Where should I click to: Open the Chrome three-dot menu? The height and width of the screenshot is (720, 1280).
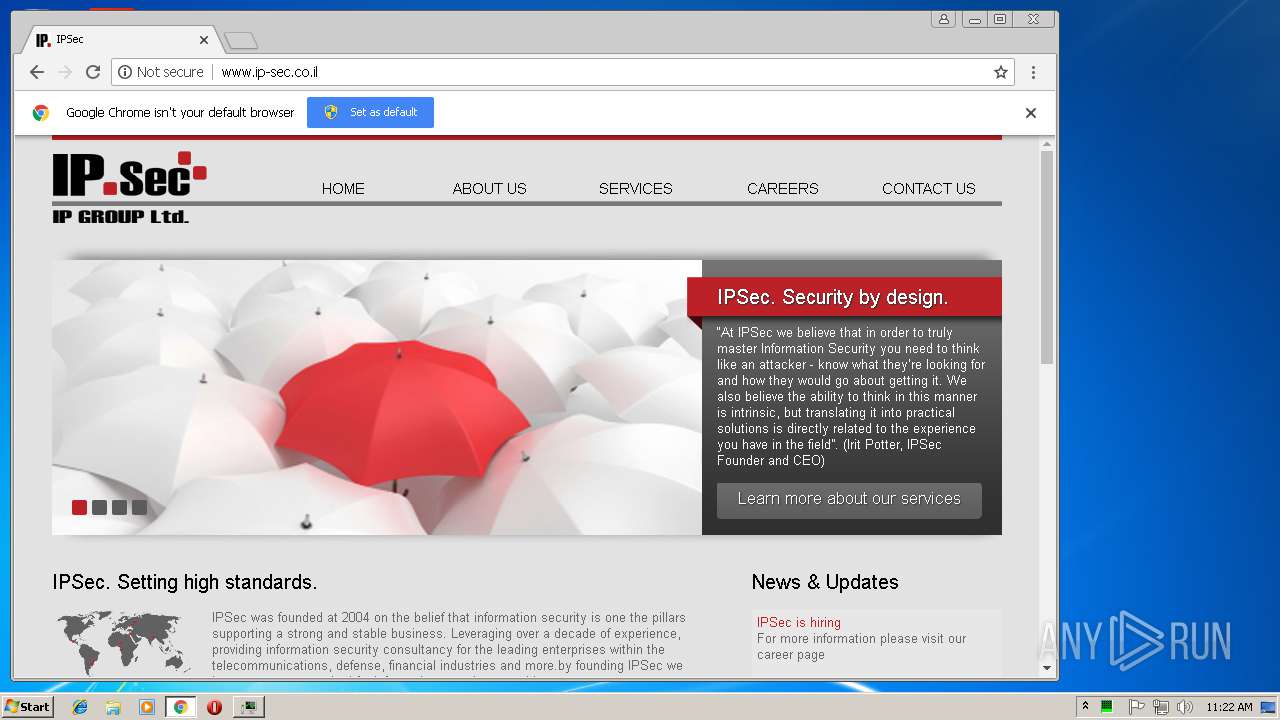click(x=1033, y=72)
